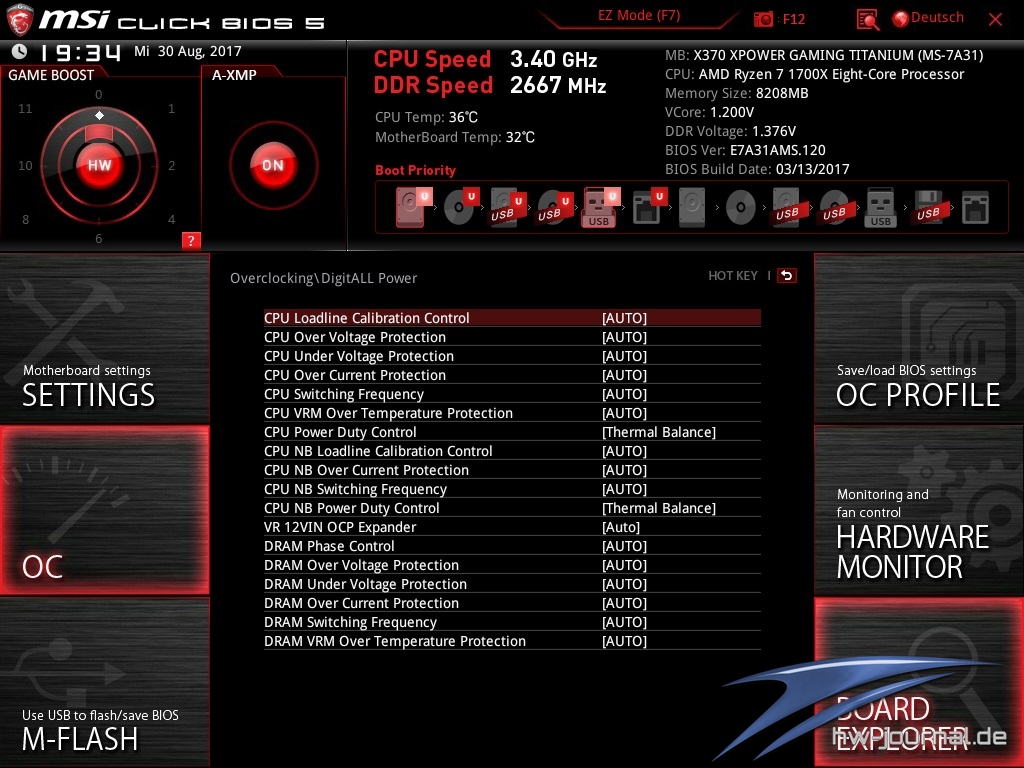The height and width of the screenshot is (768, 1024).
Task: Click the CPU NB Over Current Protection row
Action: point(512,470)
